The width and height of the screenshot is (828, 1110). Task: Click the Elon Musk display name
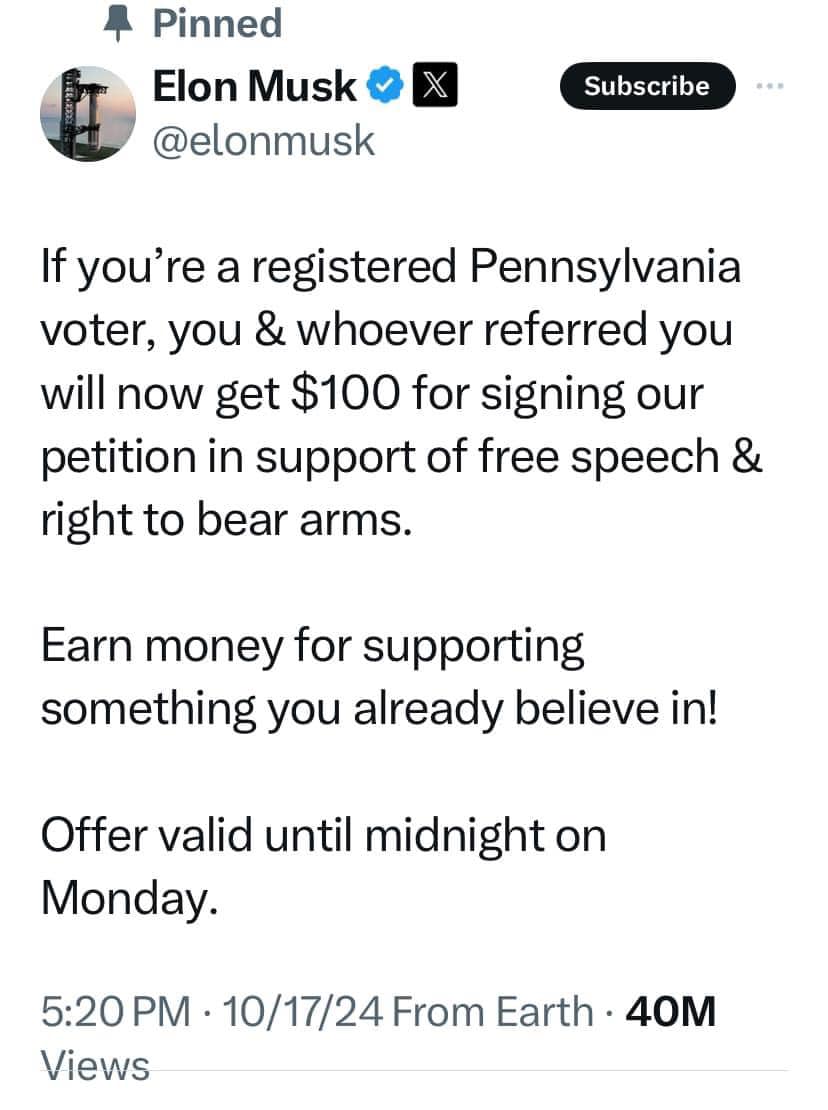[x=254, y=88]
